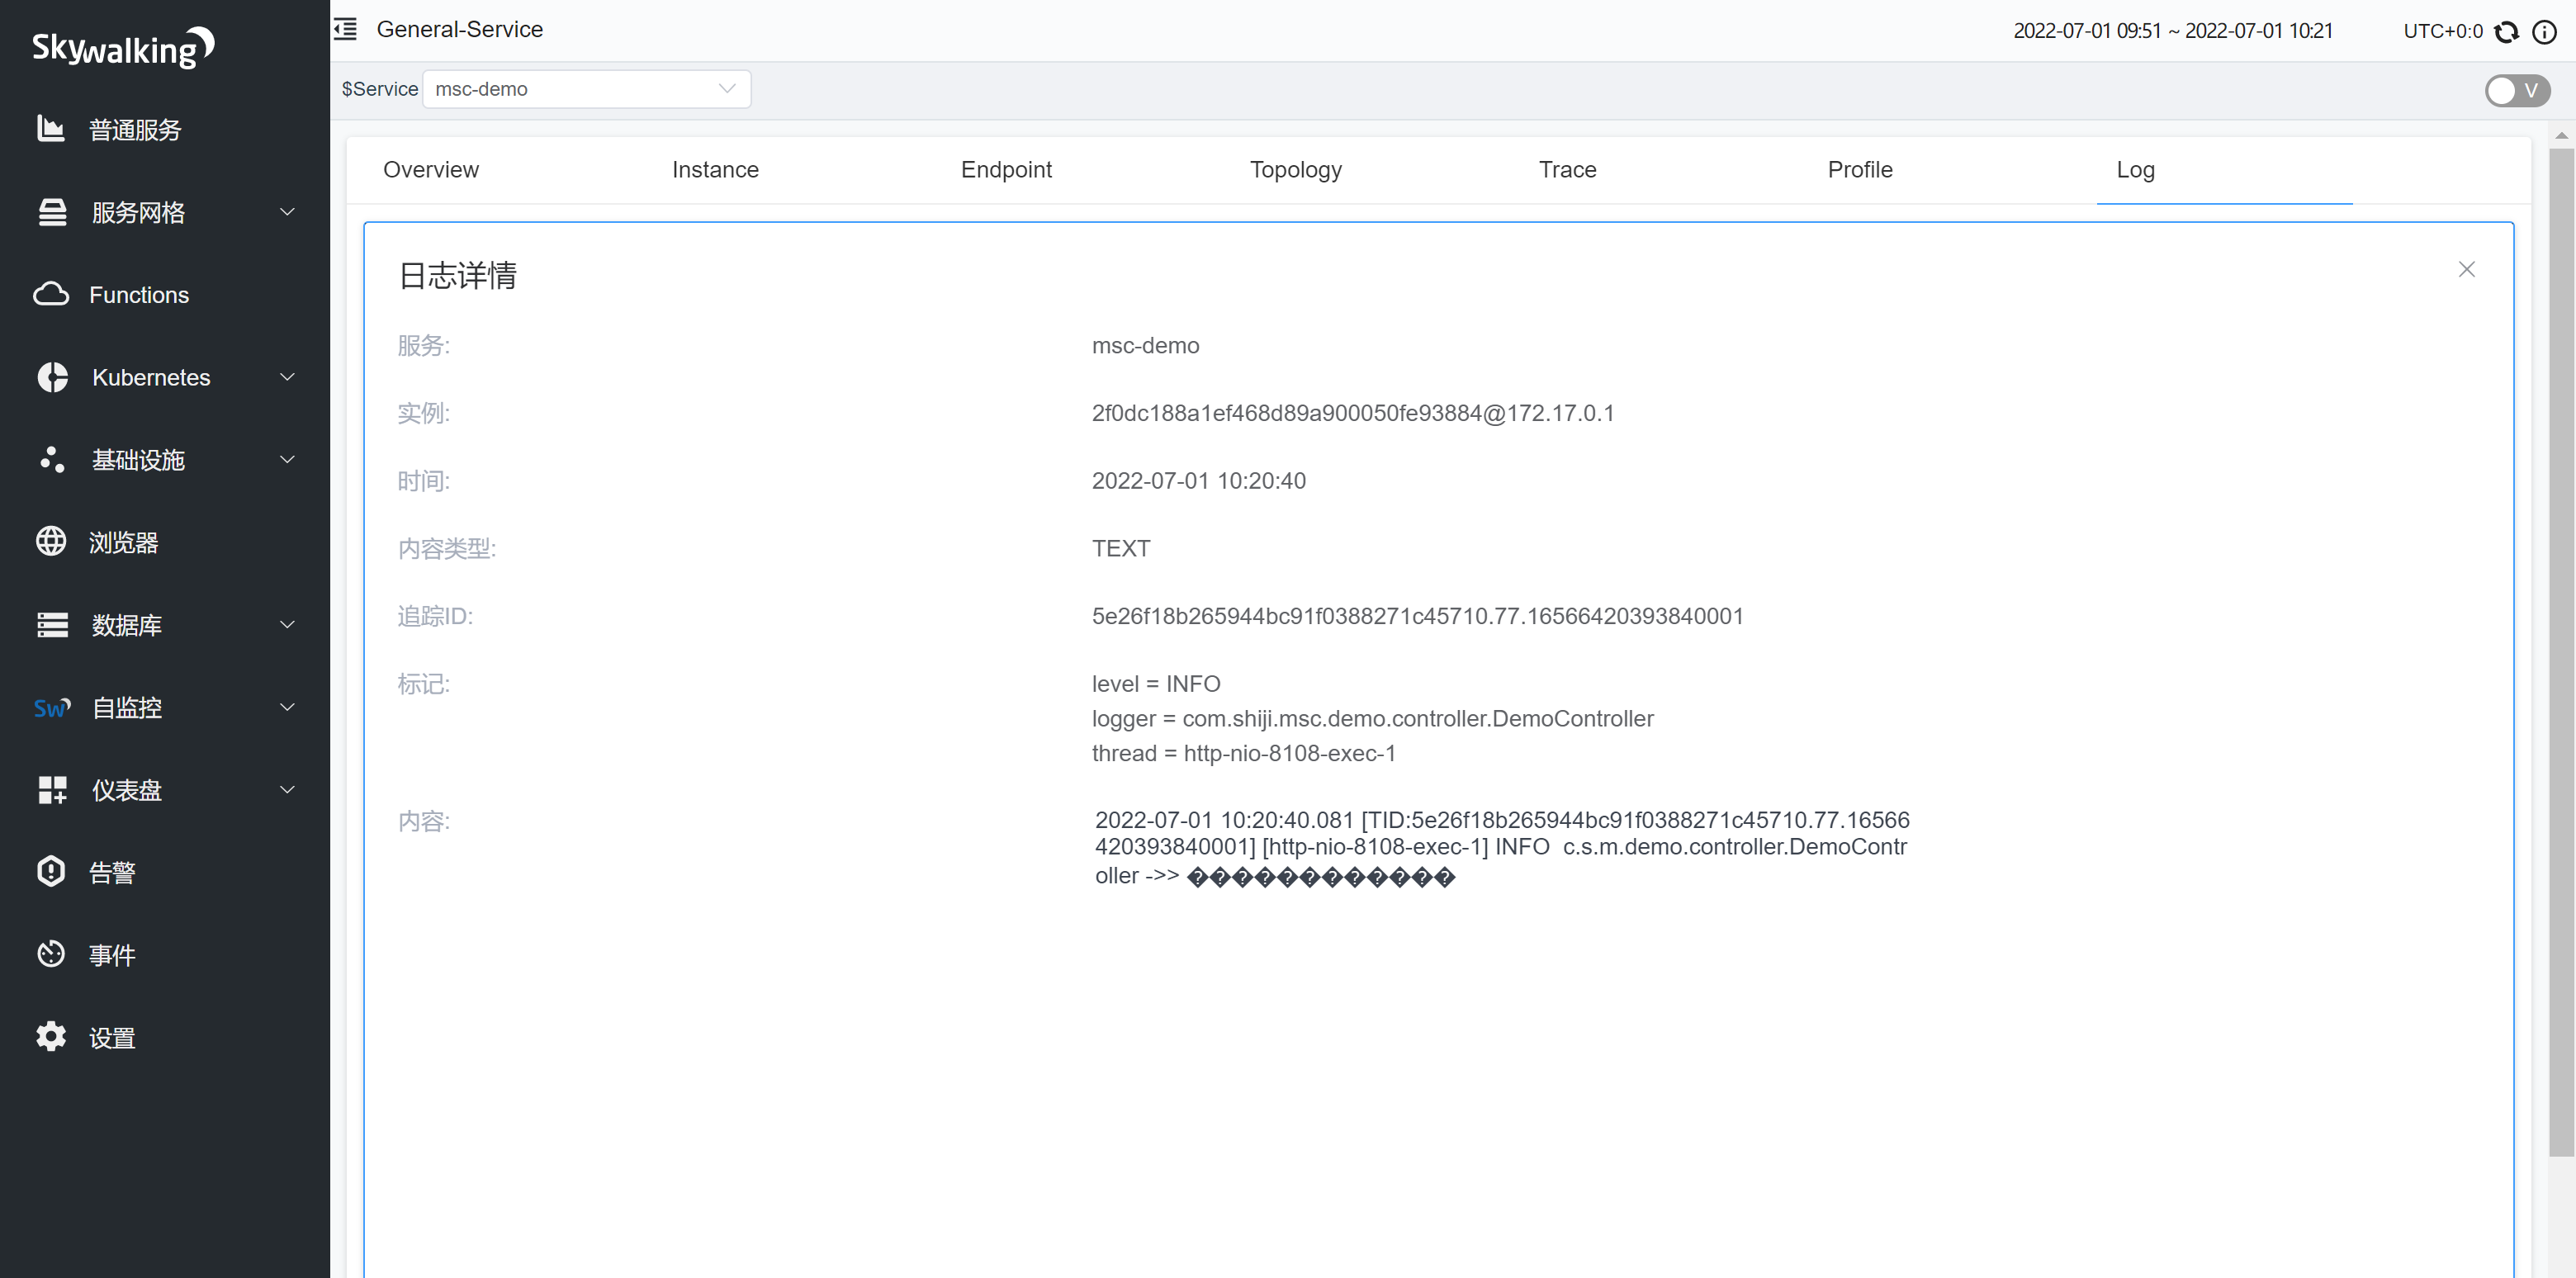The image size is (2576, 1278).
Task: Click the 仪表盘 grid icon
Action: click(52, 790)
